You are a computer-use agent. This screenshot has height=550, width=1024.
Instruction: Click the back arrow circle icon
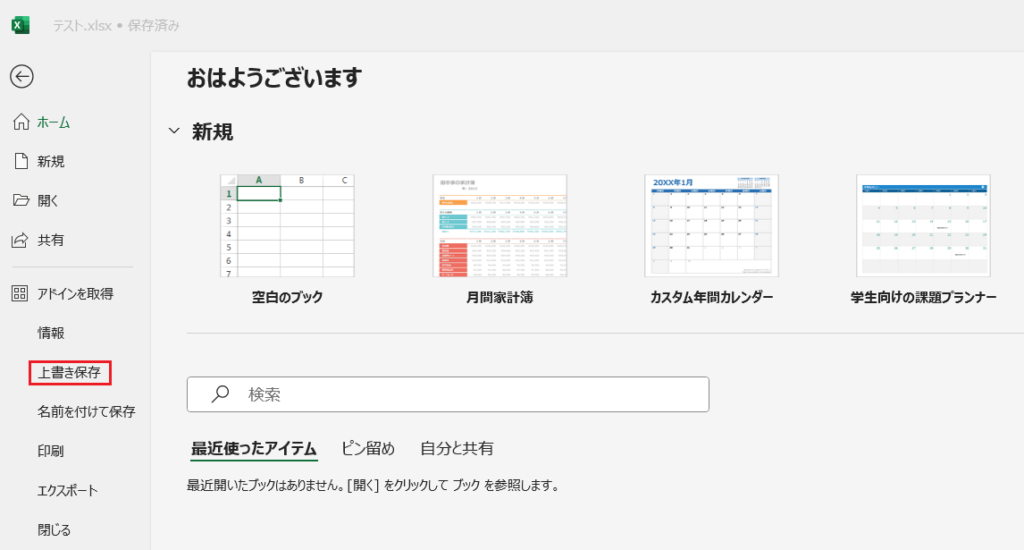(22, 76)
